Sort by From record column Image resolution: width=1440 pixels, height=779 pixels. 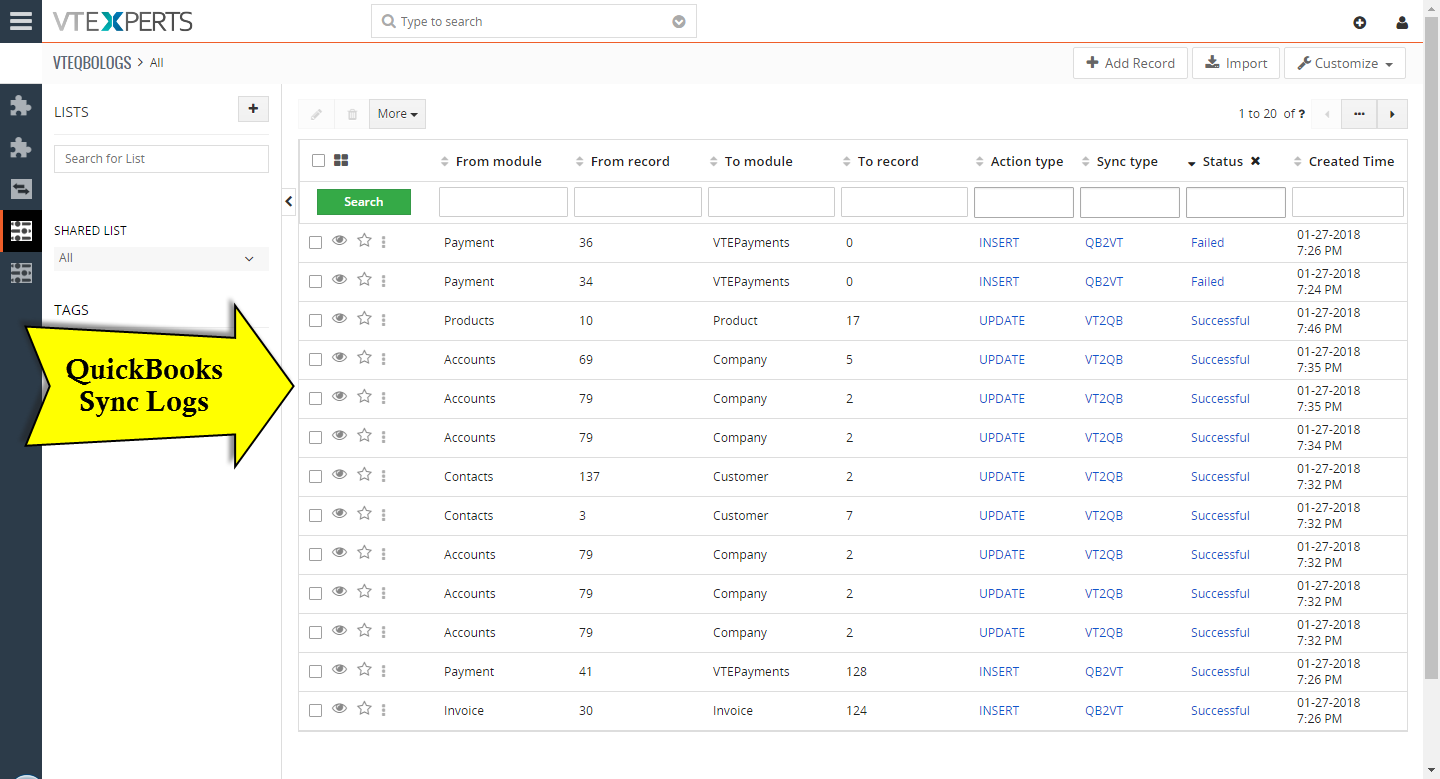[x=630, y=161]
